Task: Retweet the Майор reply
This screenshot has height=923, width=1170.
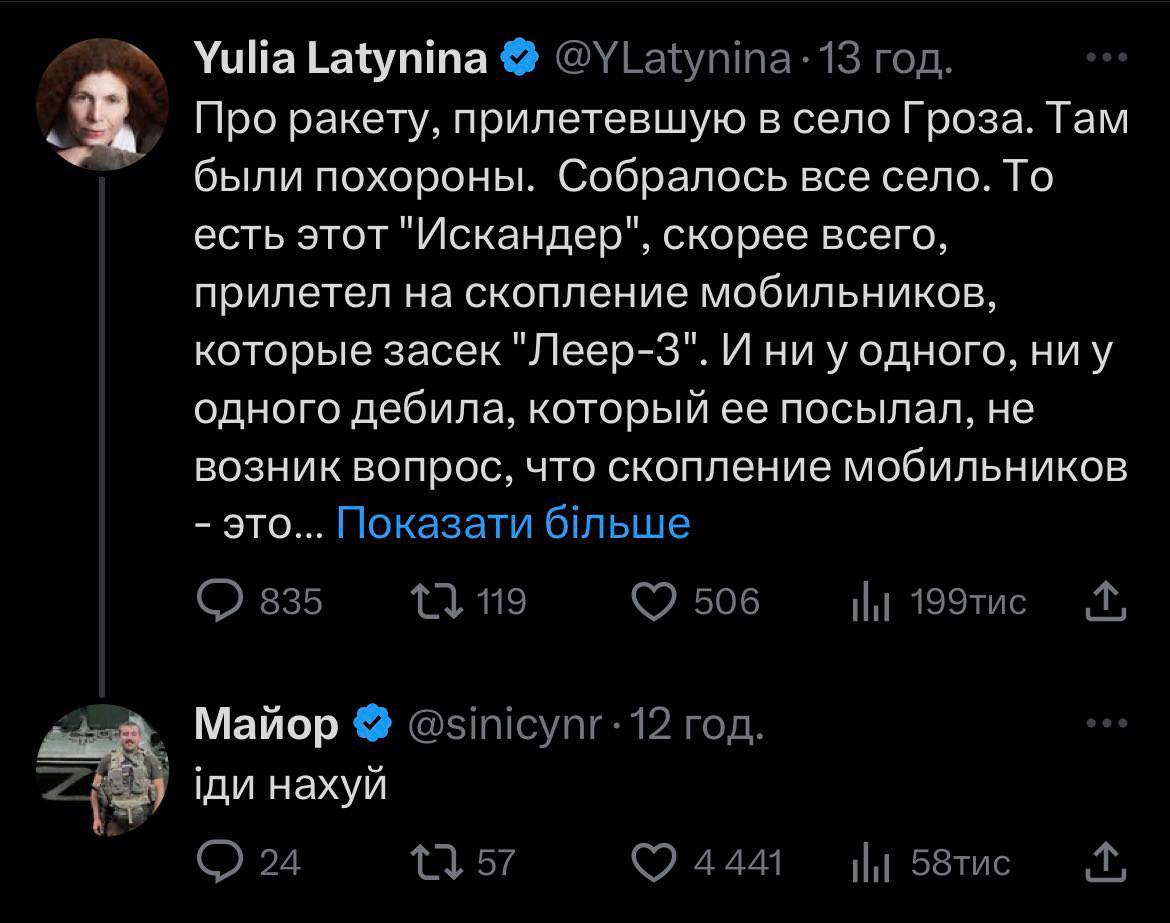Action: 433,862
